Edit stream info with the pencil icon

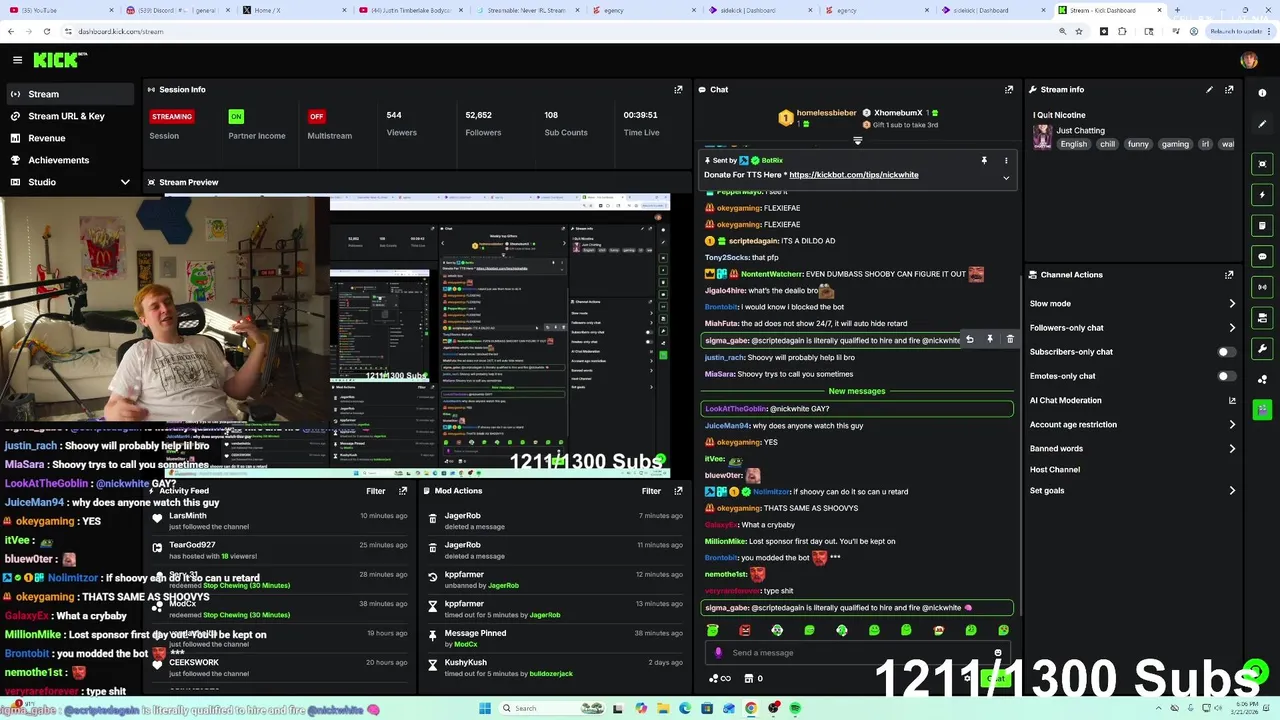[1209, 90]
